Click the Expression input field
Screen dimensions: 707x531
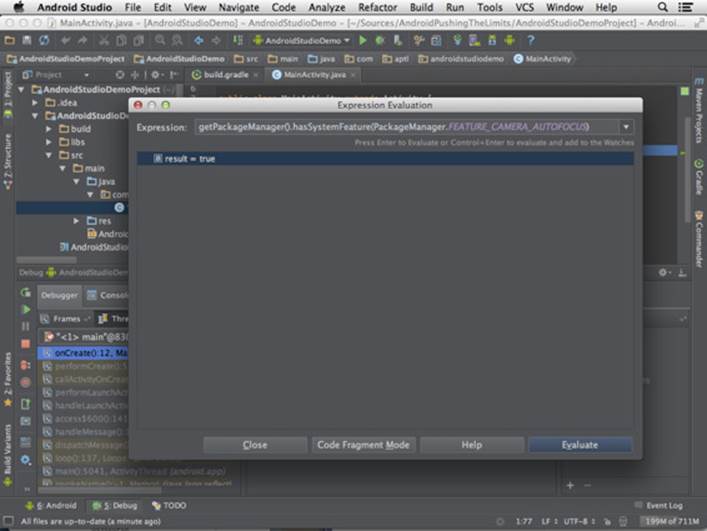pos(408,127)
